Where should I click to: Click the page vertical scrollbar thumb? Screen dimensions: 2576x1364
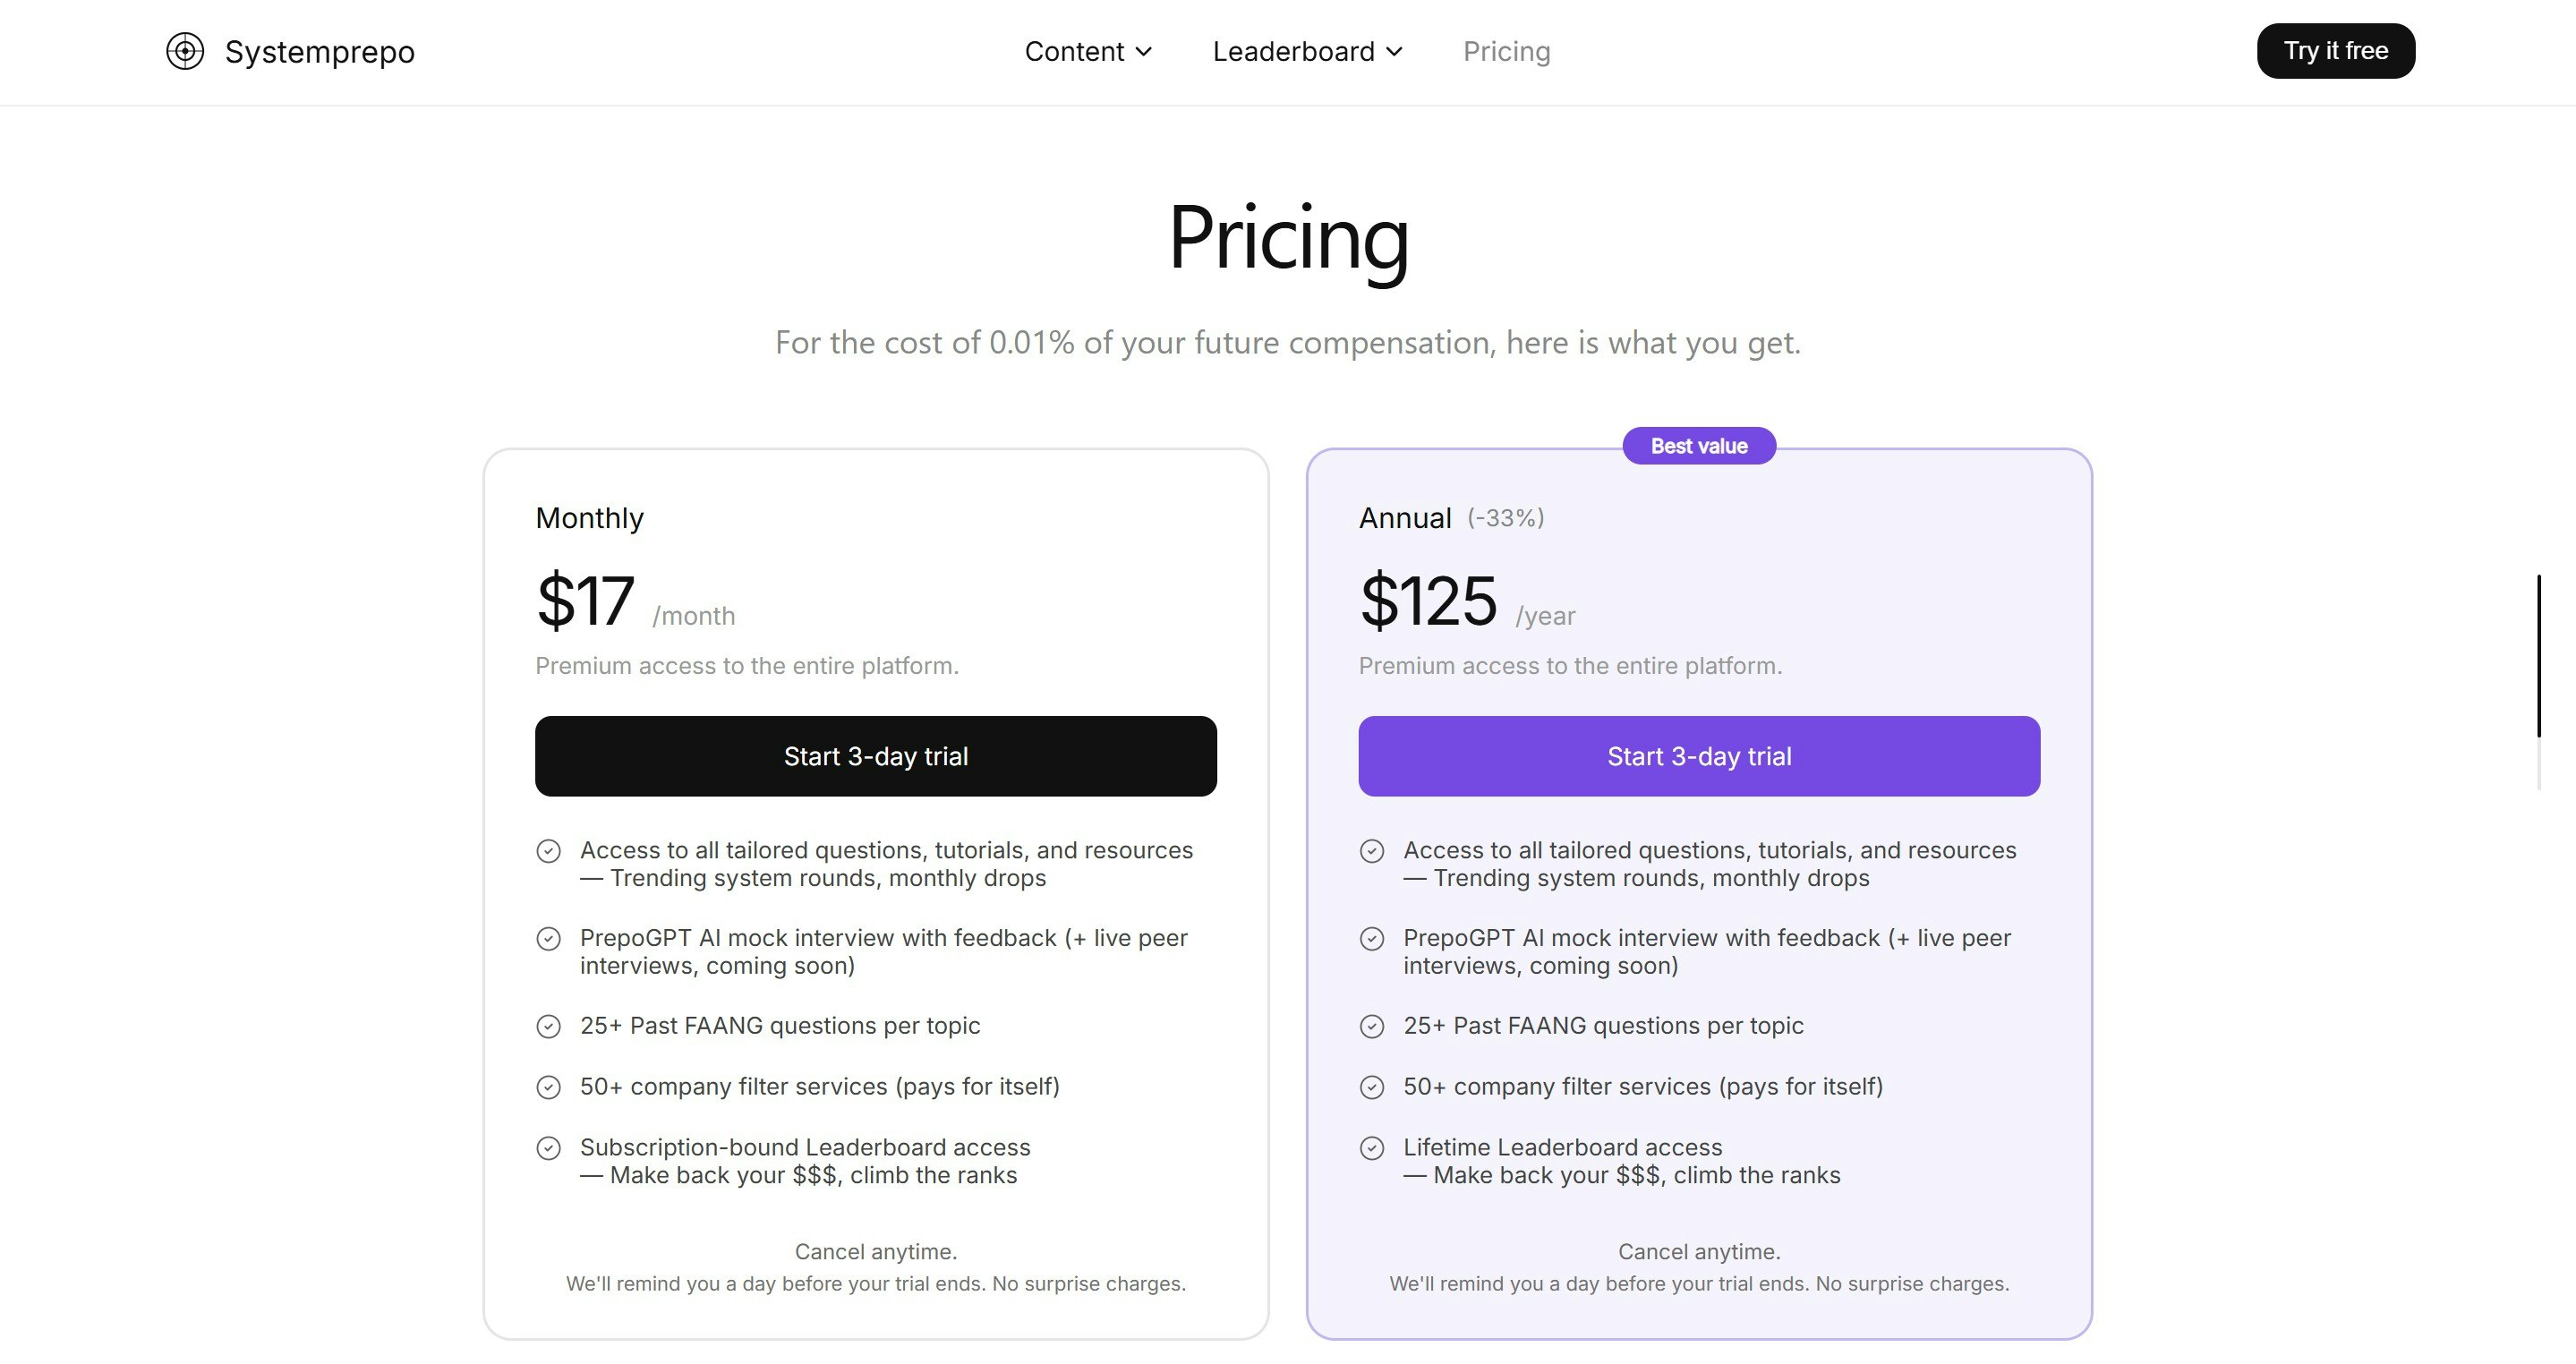[x=2538, y=655]
